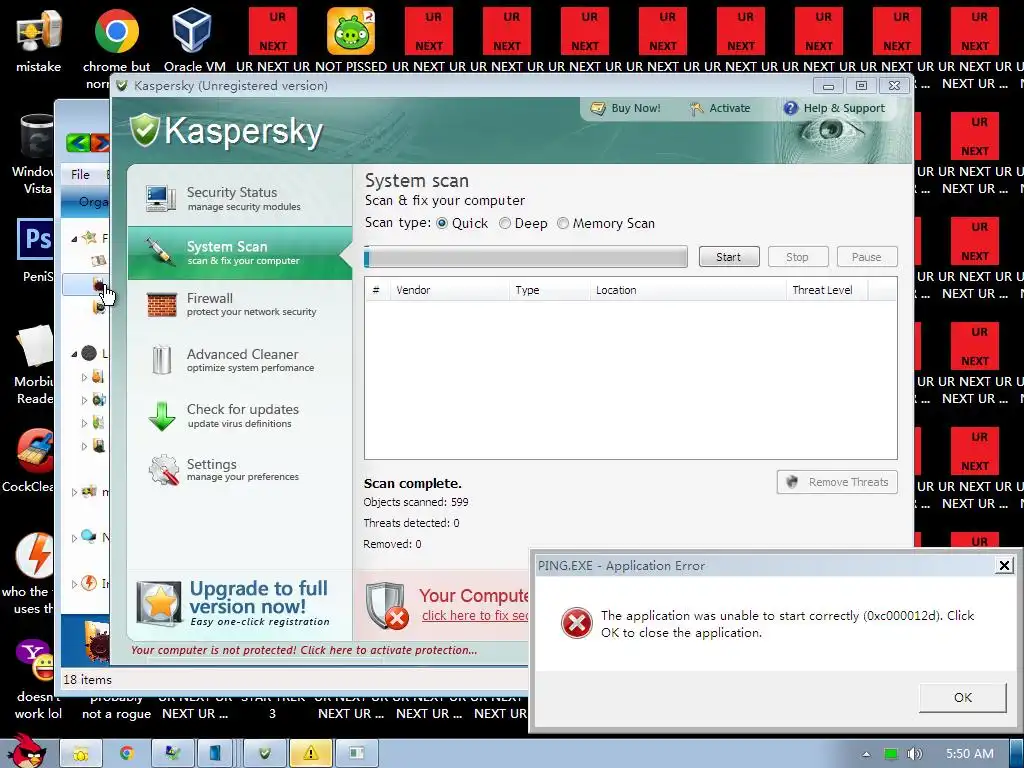Click the green Back arrow in Explorer
The image size is (1024, 768).
pos(78,142)
